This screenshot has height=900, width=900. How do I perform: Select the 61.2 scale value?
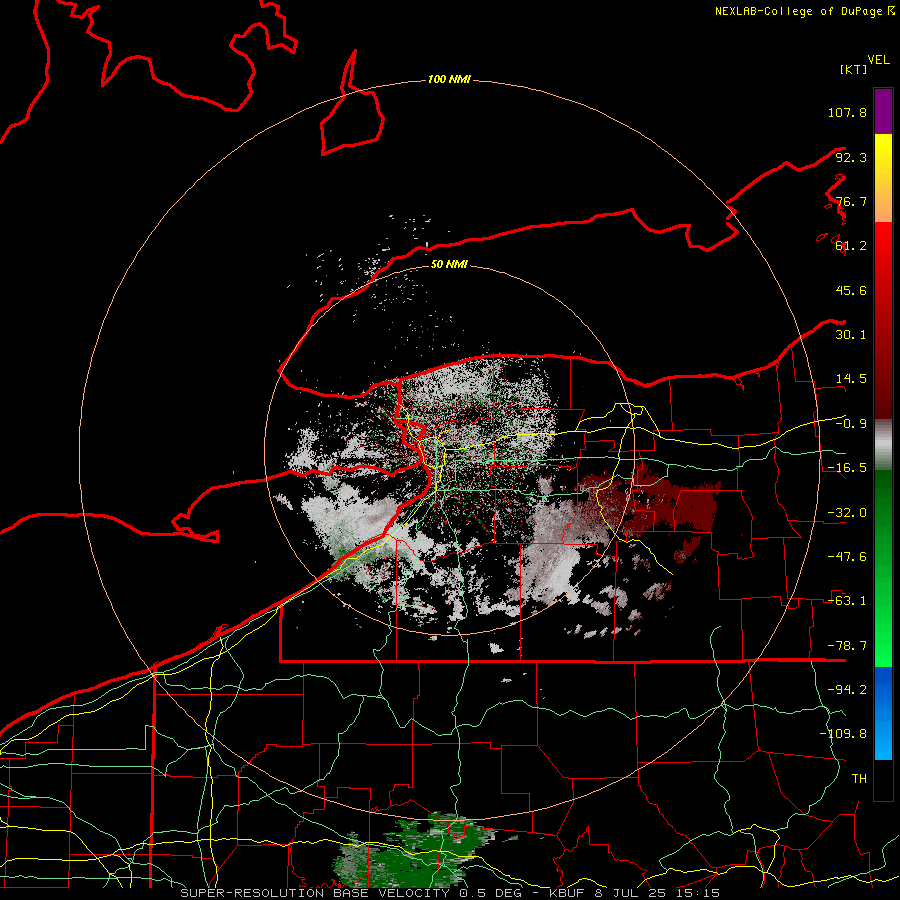click(x=851, y=245)
